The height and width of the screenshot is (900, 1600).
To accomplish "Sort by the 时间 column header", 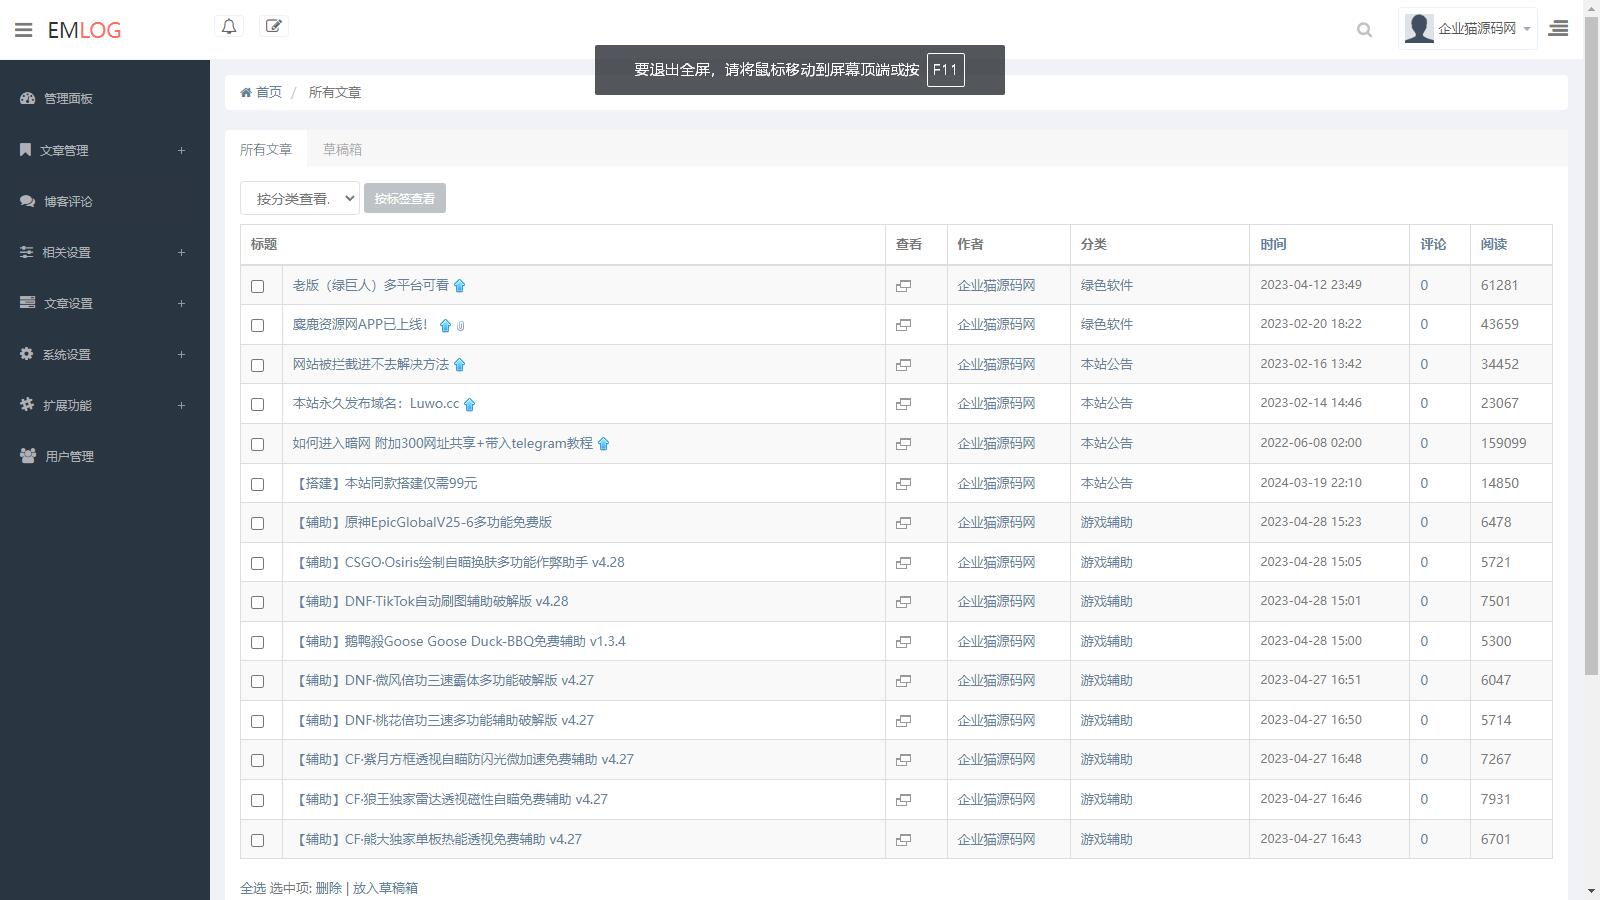I will pyautogui.click(x=1273, y=244).
